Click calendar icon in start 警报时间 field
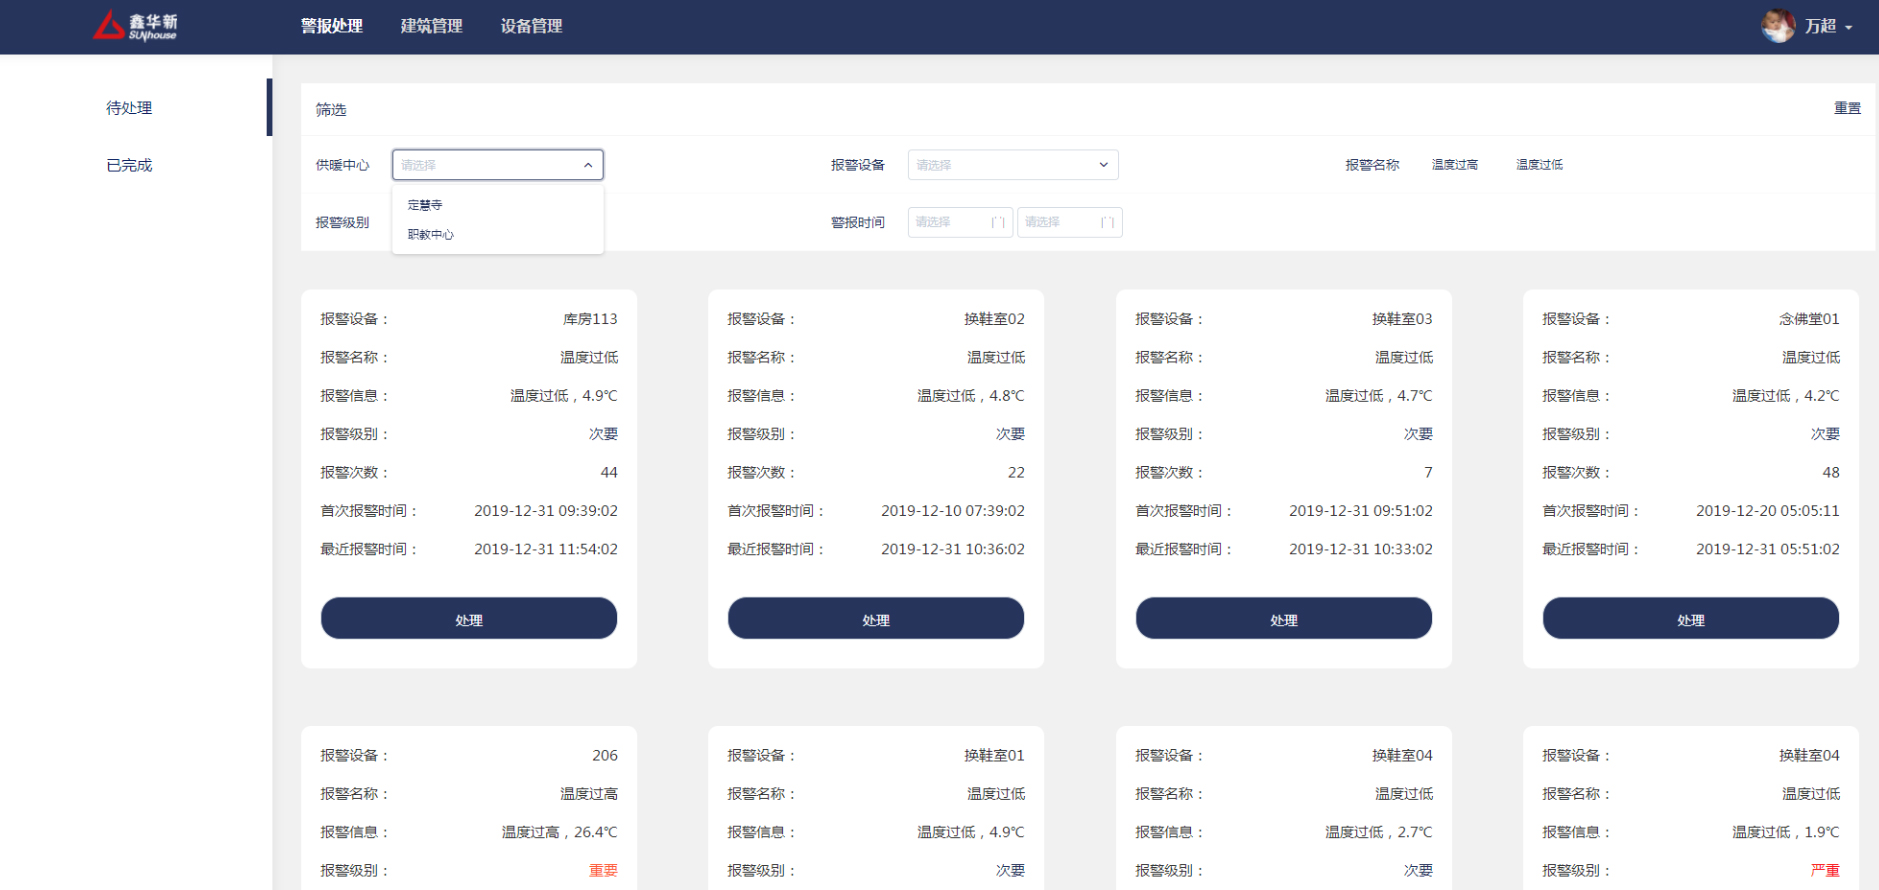This screenshot has height=890, width=1879. [997, 222]
